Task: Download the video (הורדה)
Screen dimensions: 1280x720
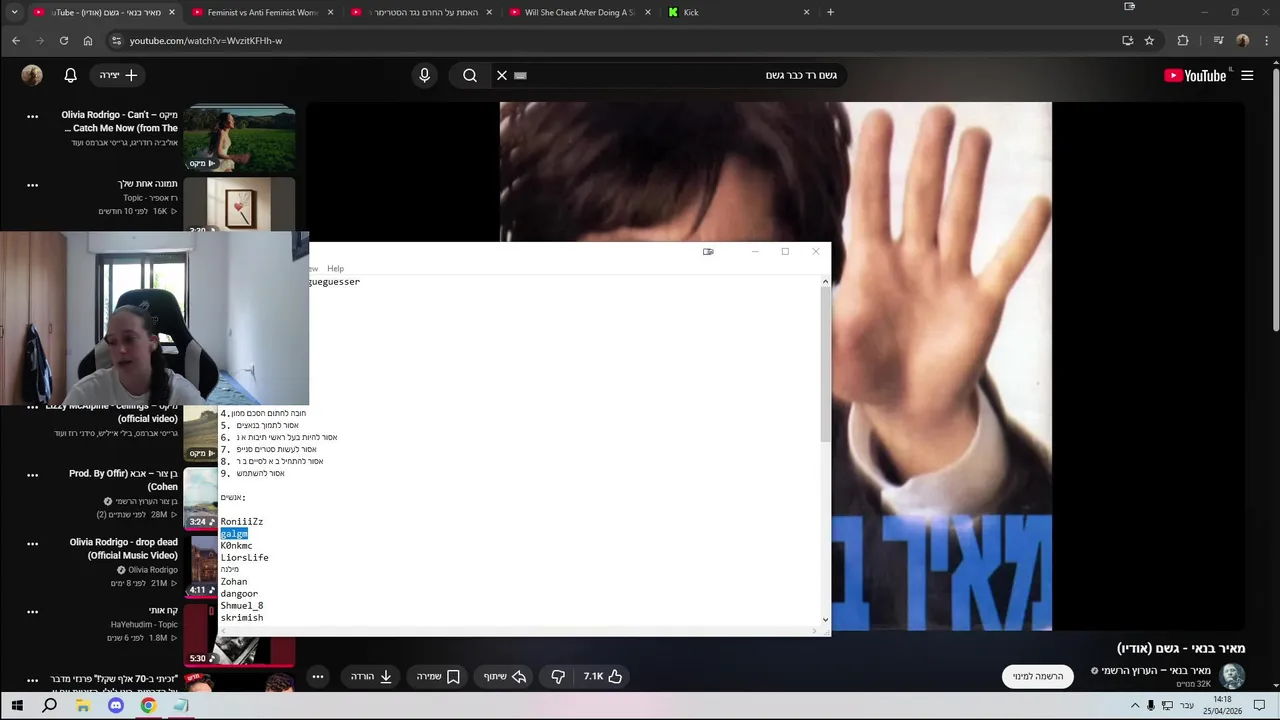Action: (371, 676)
